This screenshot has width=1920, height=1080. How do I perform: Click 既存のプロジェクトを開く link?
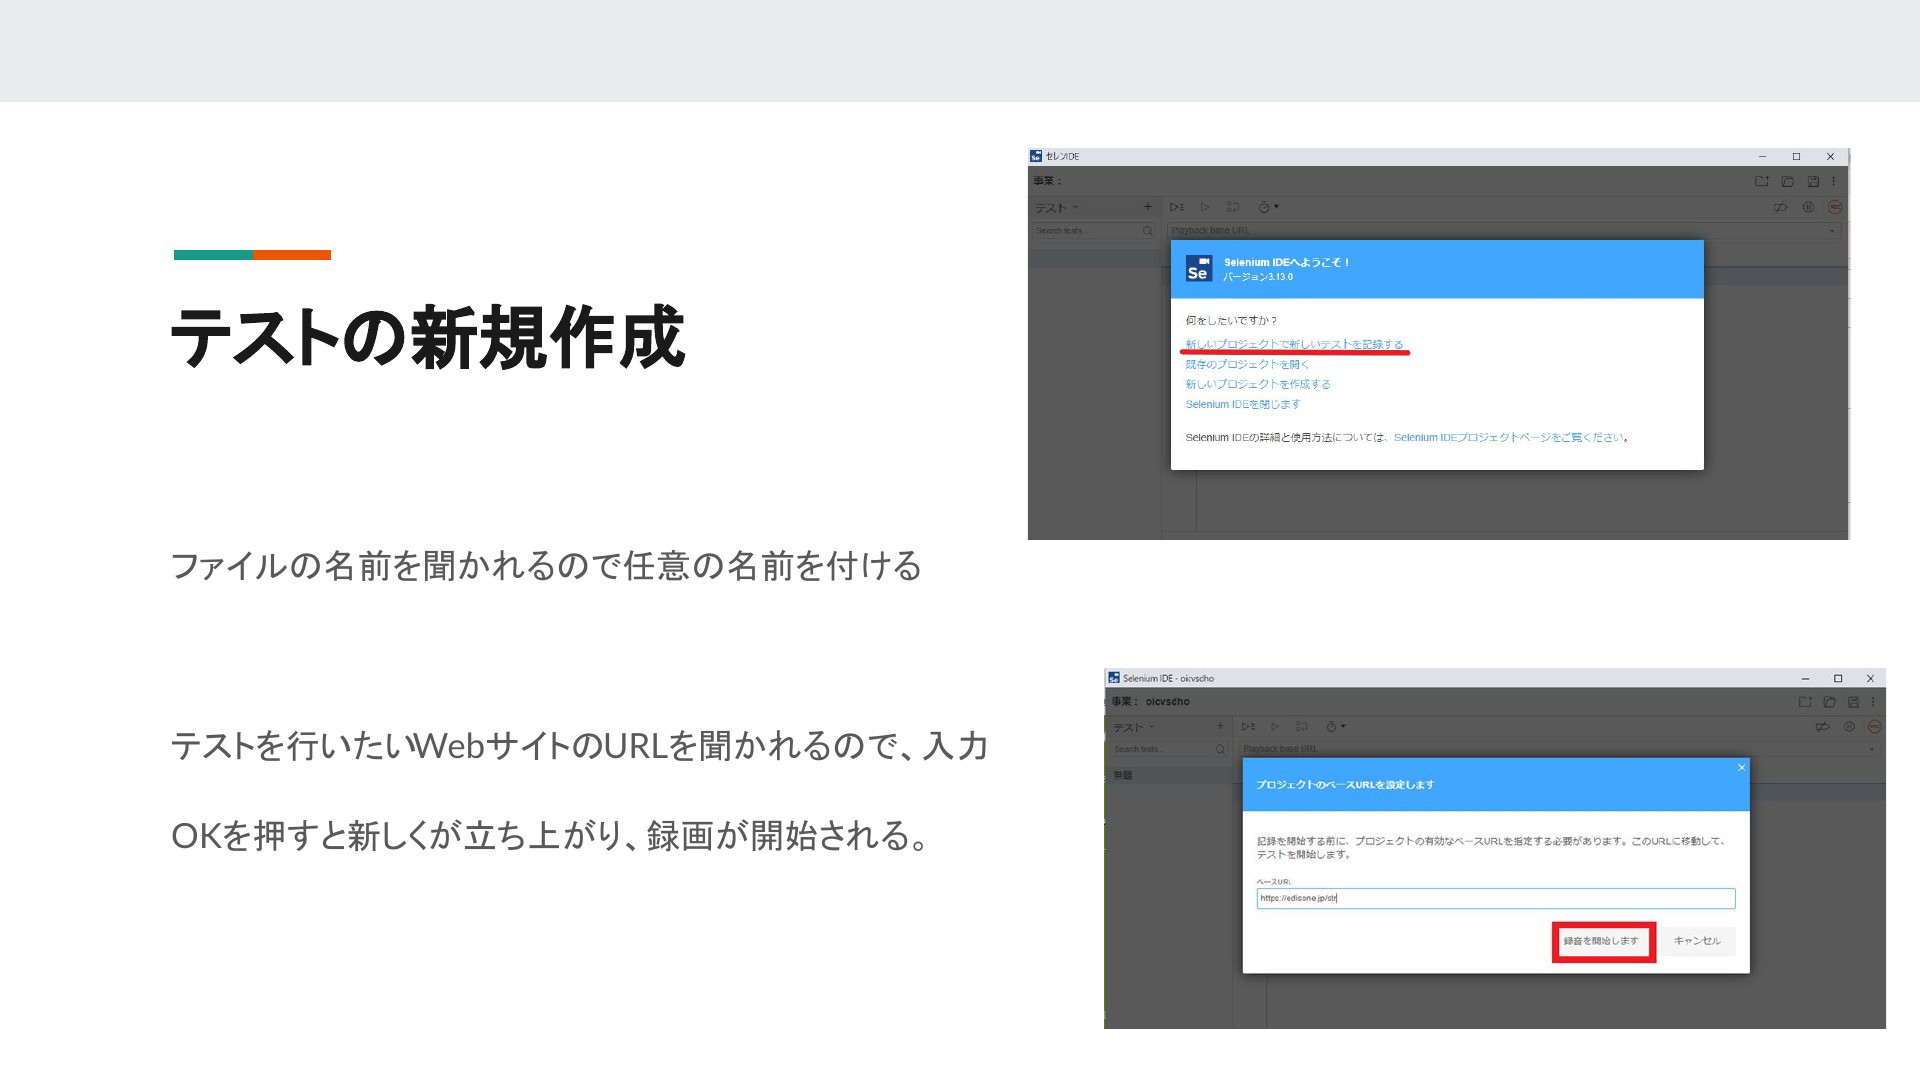pyautogui.click(x=1247, y=364)
